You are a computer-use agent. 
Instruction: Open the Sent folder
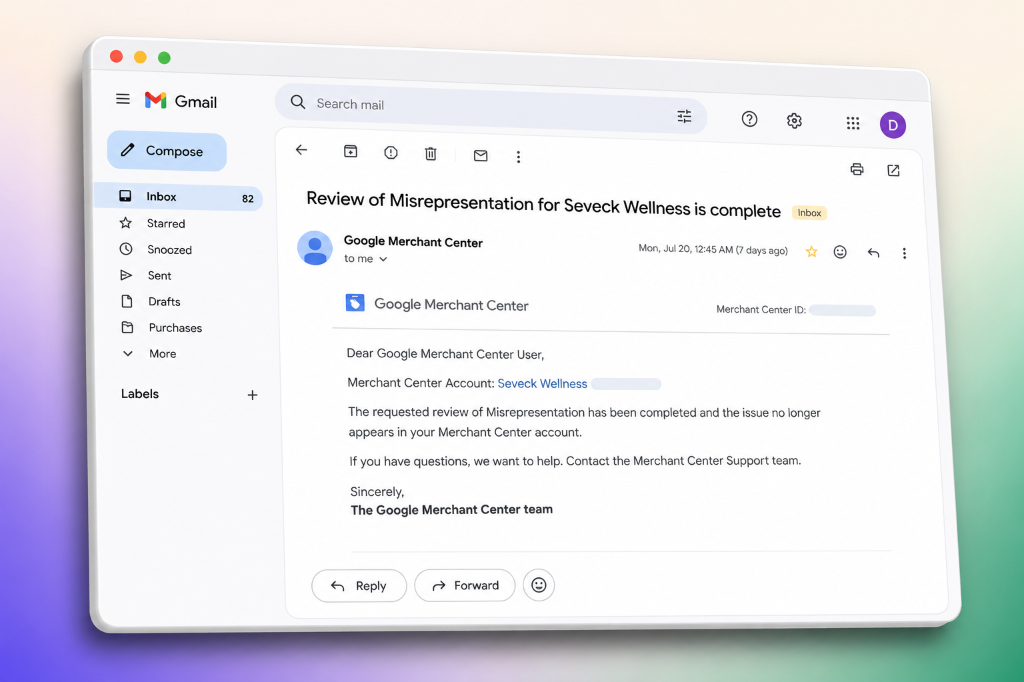point(159,276)
